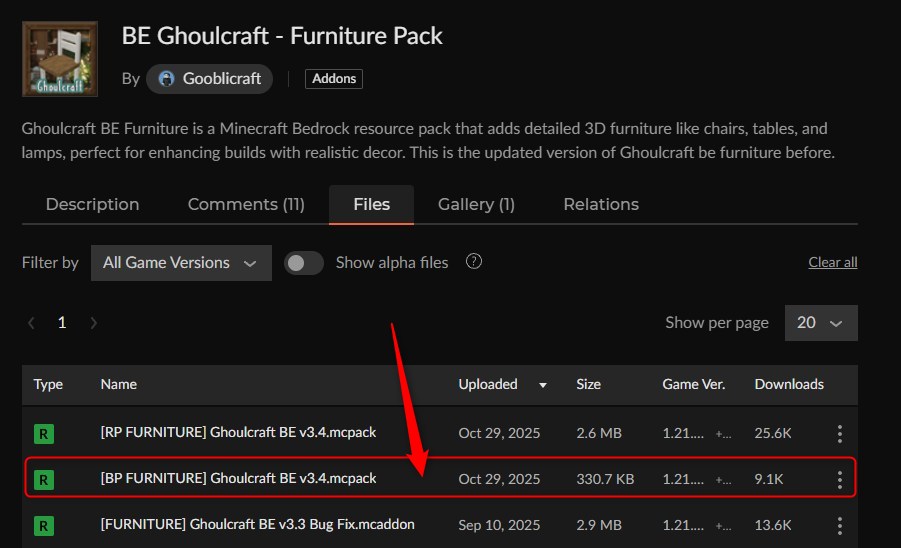Go to next page arrow
Viewport: 901px width, 548px height.
pyautogui.click(x=93, y=323)
